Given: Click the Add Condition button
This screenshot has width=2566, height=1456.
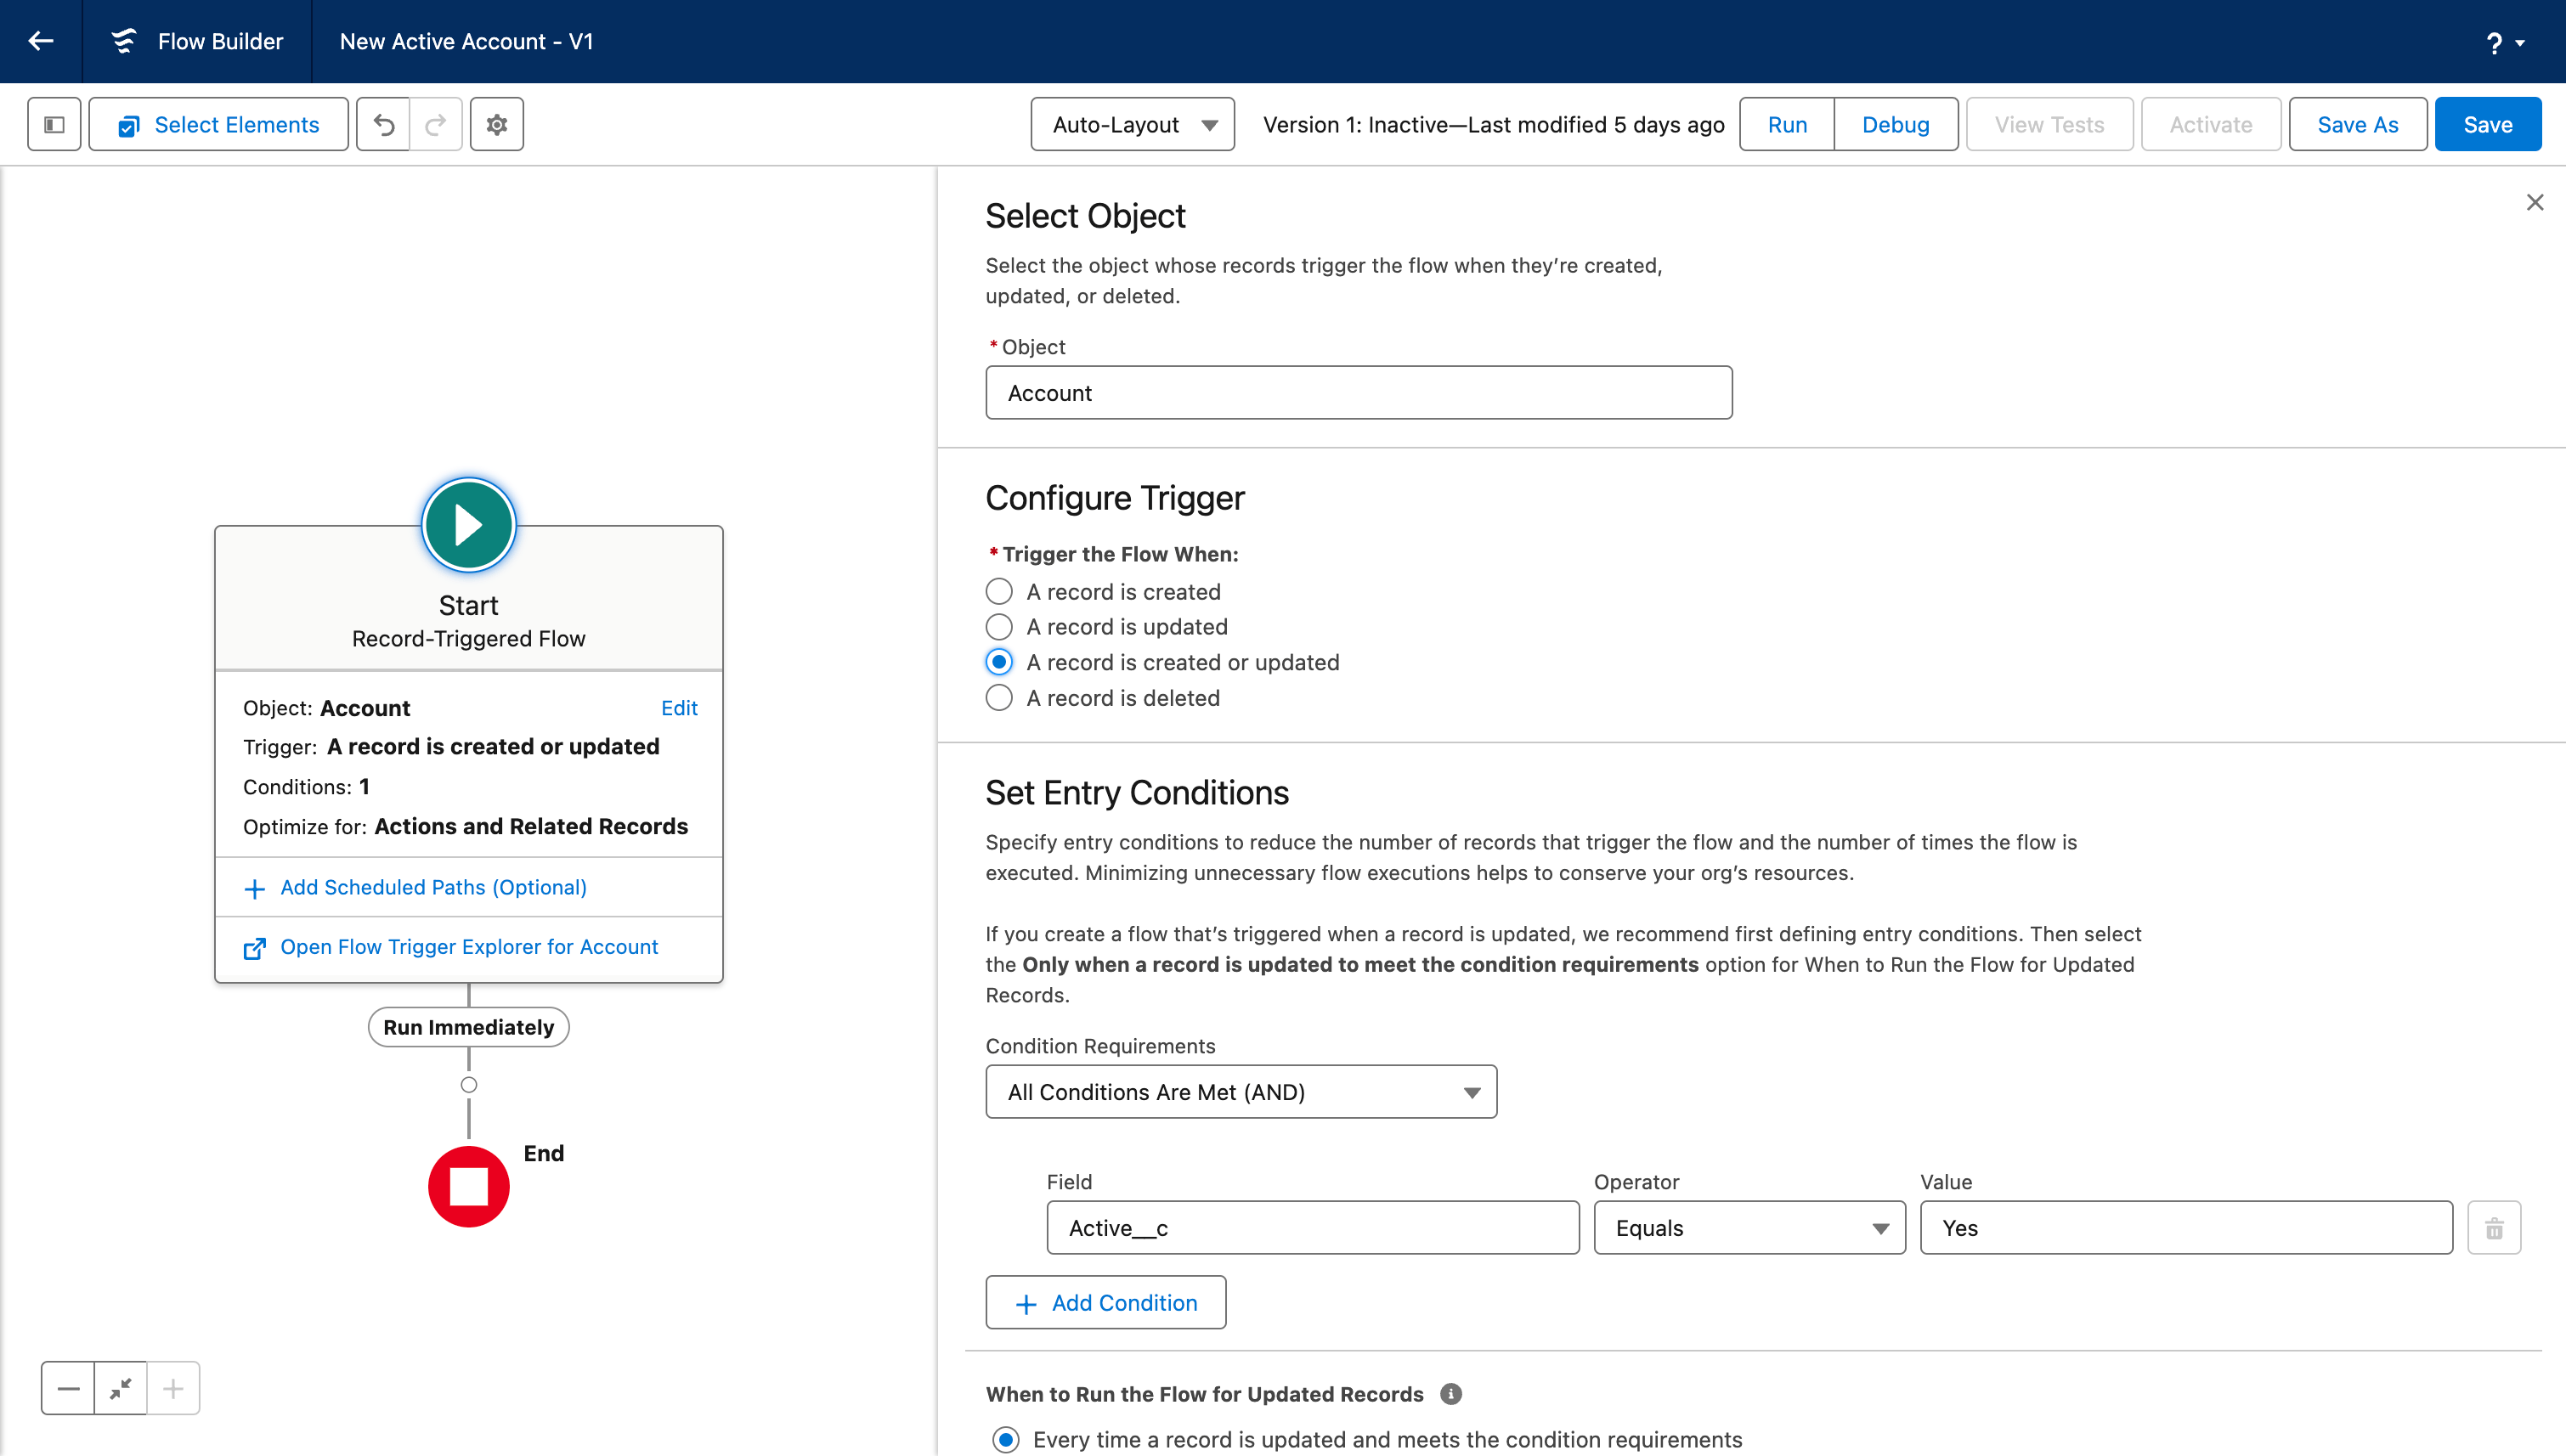Looking at the screenshot, I should point(1105,1302).
